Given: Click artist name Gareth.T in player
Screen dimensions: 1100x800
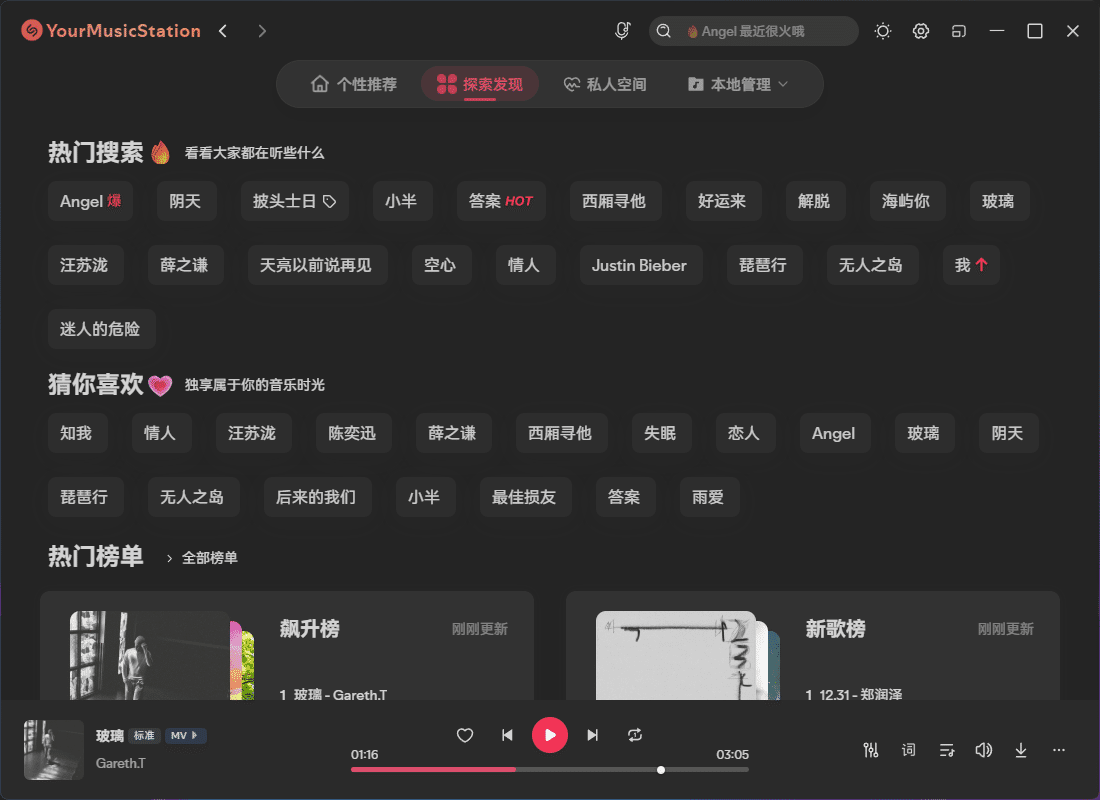Looking at the screenshot, I should click(121, 763).
